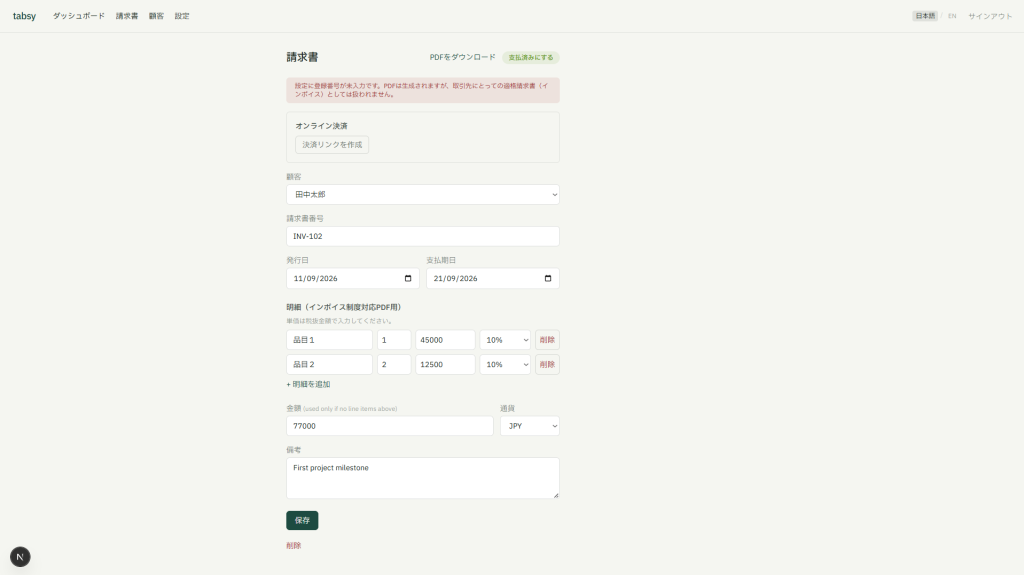The height and width of the screenshot is (575, 1024).
Task: Click the 品目 1 description field
Action: 329,340
